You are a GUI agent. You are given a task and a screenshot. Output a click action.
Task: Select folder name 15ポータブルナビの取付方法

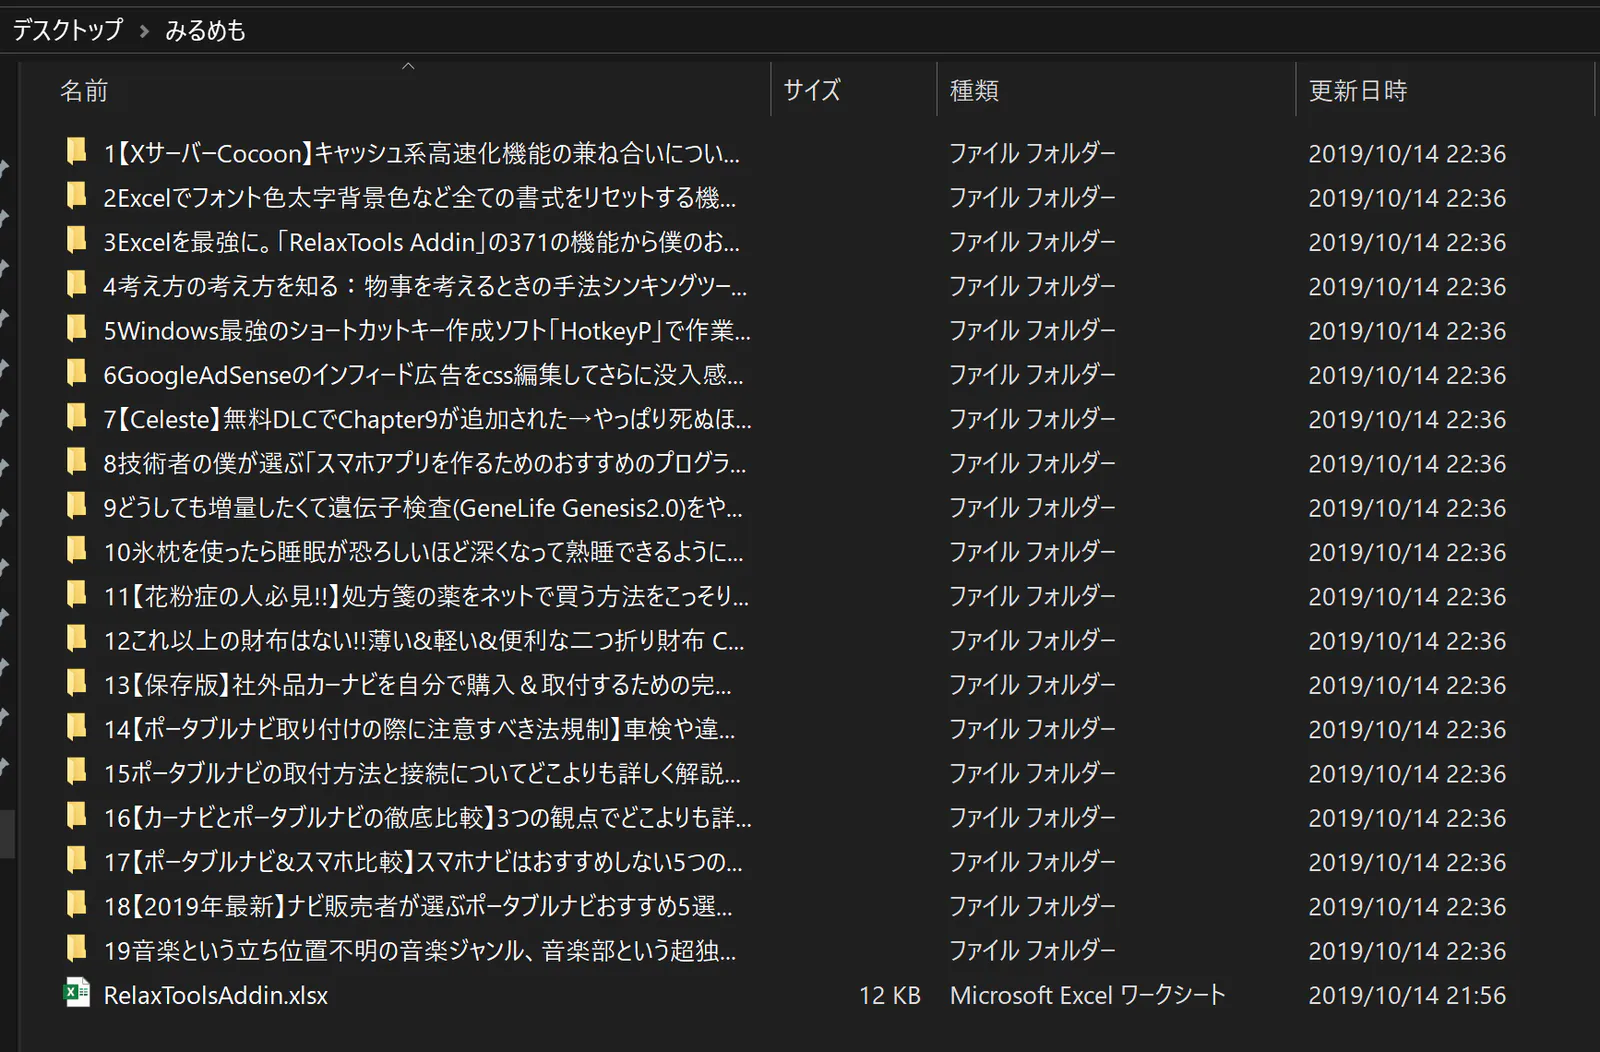[422, 773]
